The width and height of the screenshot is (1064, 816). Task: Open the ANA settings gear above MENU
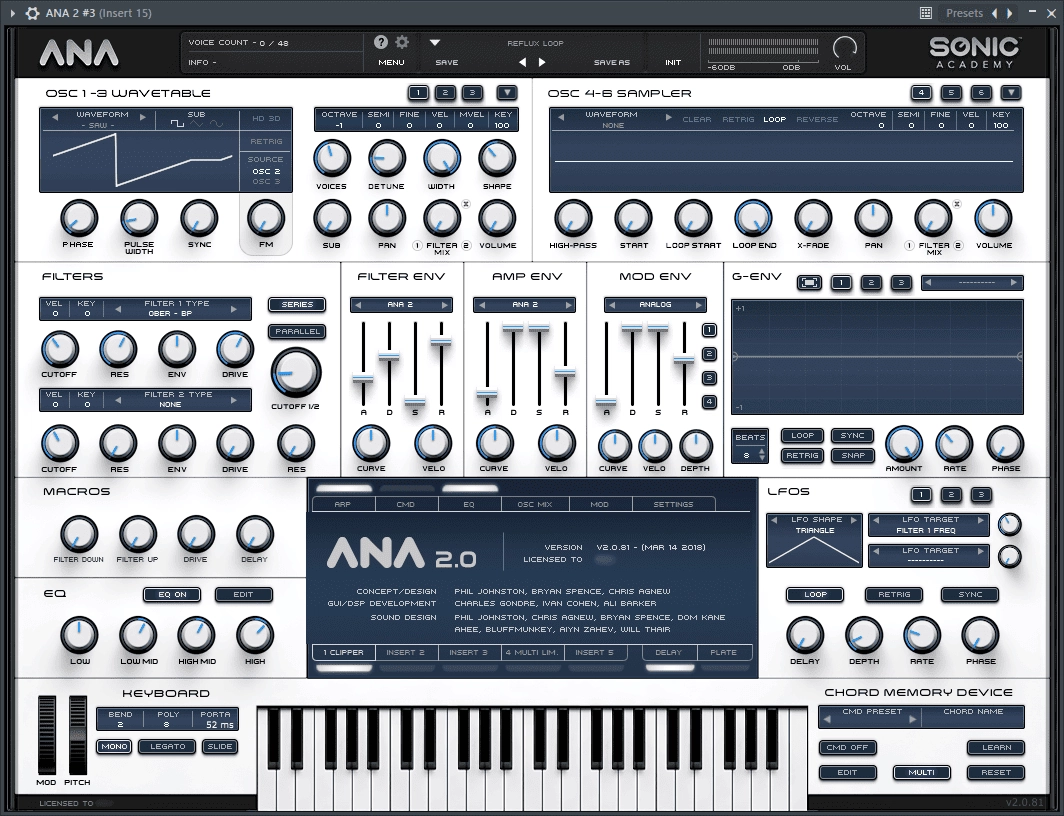coord(402,42)
